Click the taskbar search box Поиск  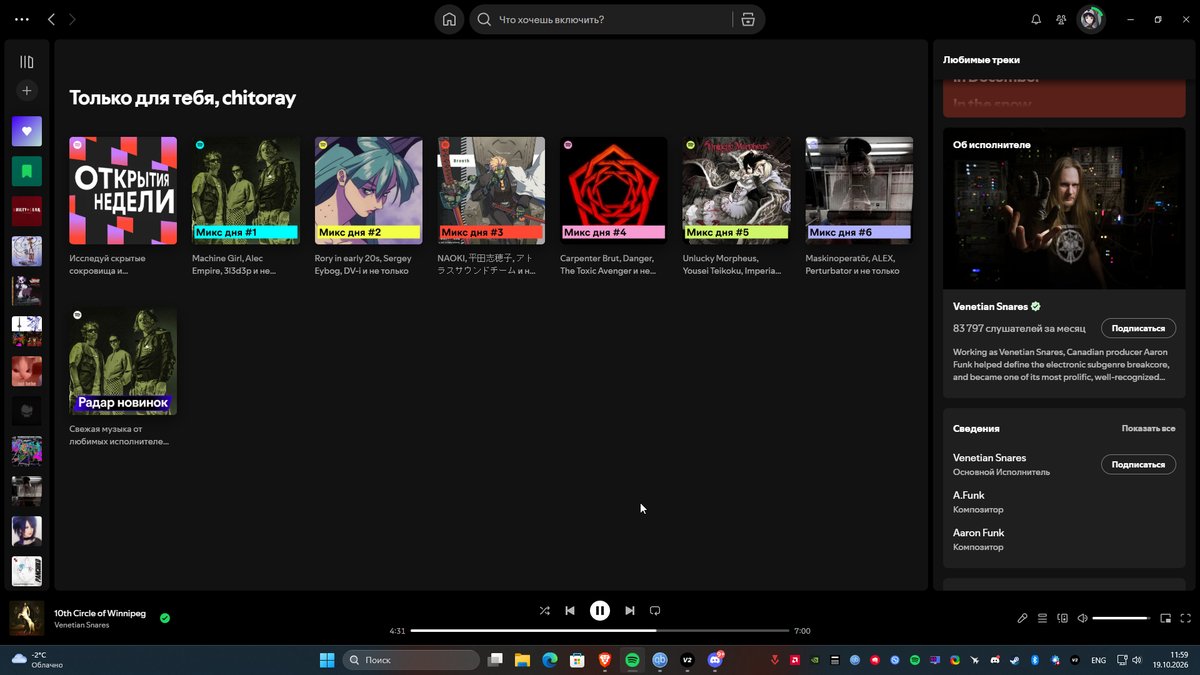411,660
